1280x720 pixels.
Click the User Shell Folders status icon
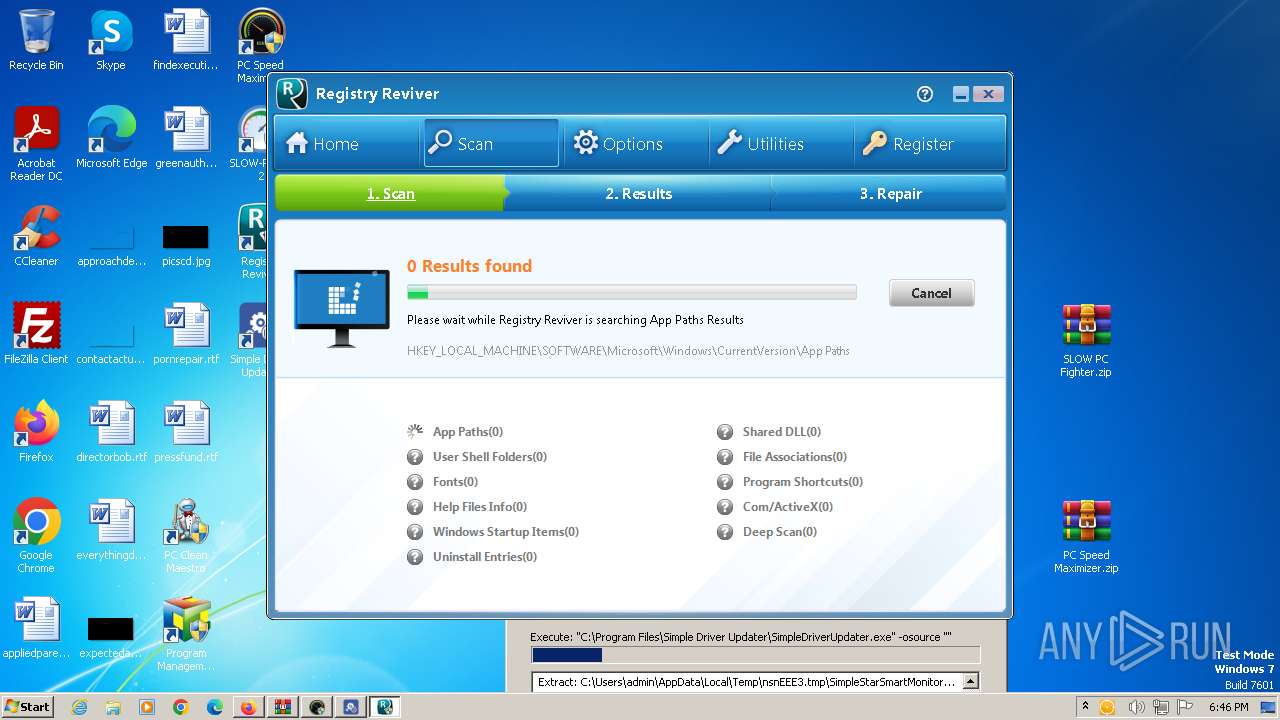click(x=415, y=457)
